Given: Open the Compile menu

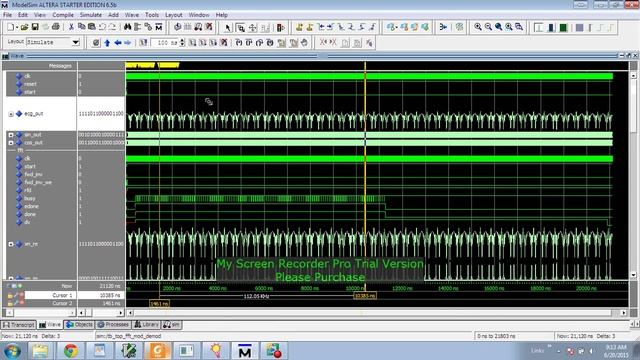Looking at the screenshot, I should coord(63,15).
